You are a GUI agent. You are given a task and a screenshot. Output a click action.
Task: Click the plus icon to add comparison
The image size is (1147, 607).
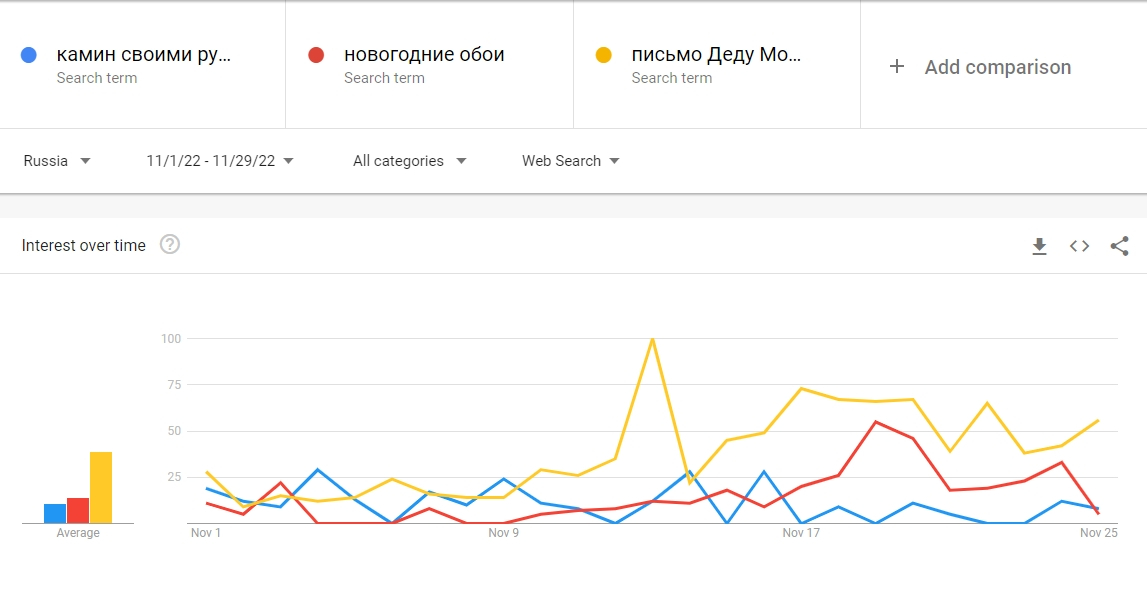(x=897, y=67)
